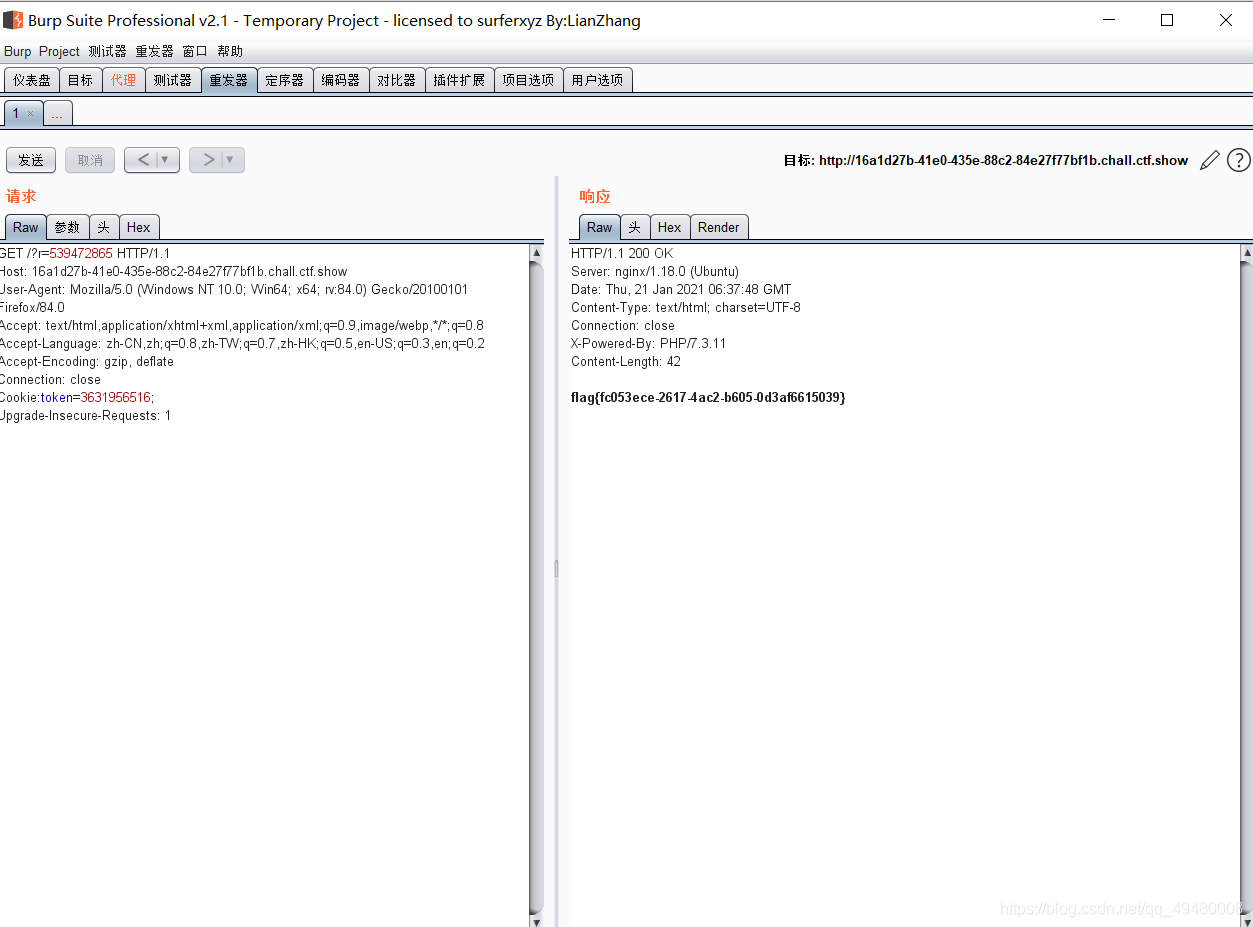The height and width of the screenshot is (927, 1253).
Task: Click the 请求 section heading
Action: 21,196
